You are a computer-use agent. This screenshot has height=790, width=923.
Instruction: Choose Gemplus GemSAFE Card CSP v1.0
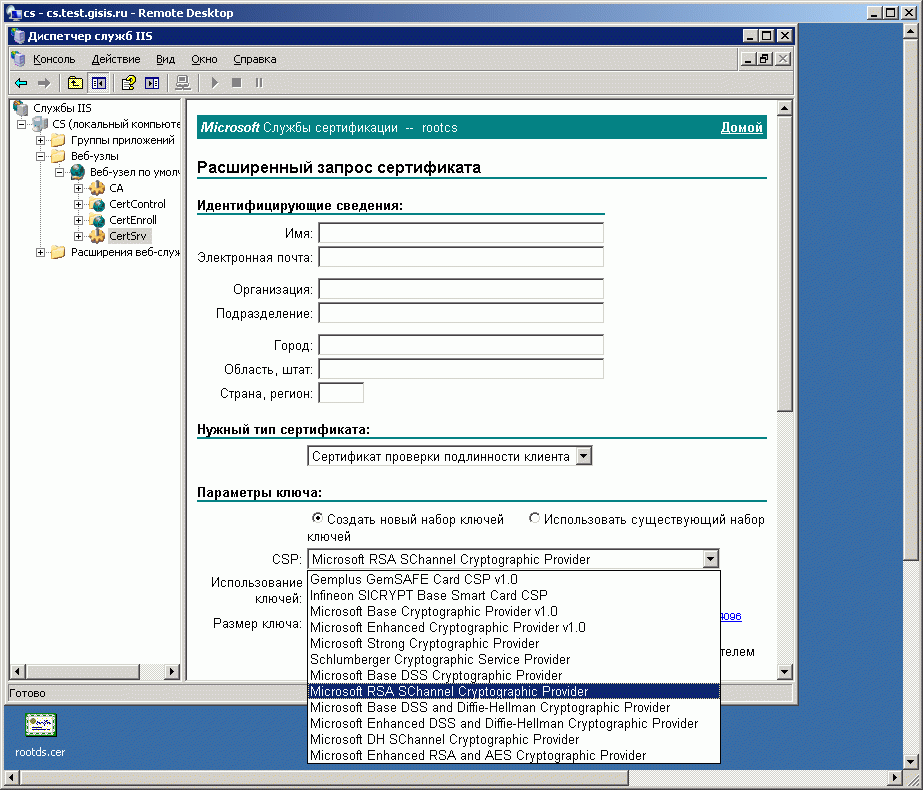coord(514,579)
